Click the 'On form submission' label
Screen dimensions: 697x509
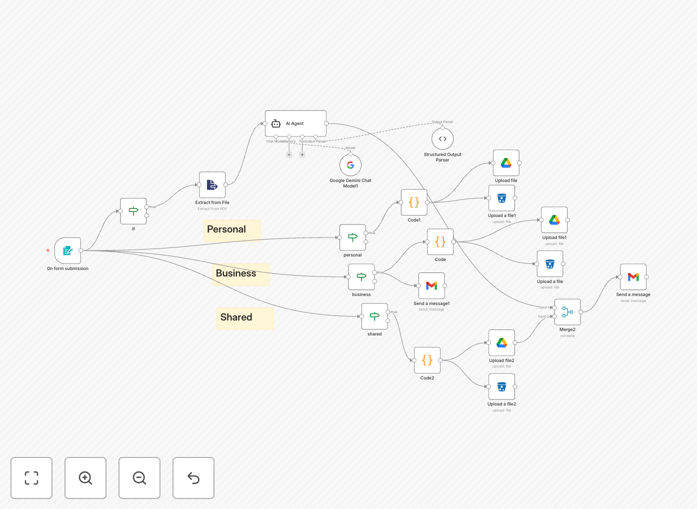tap(68, 269)
